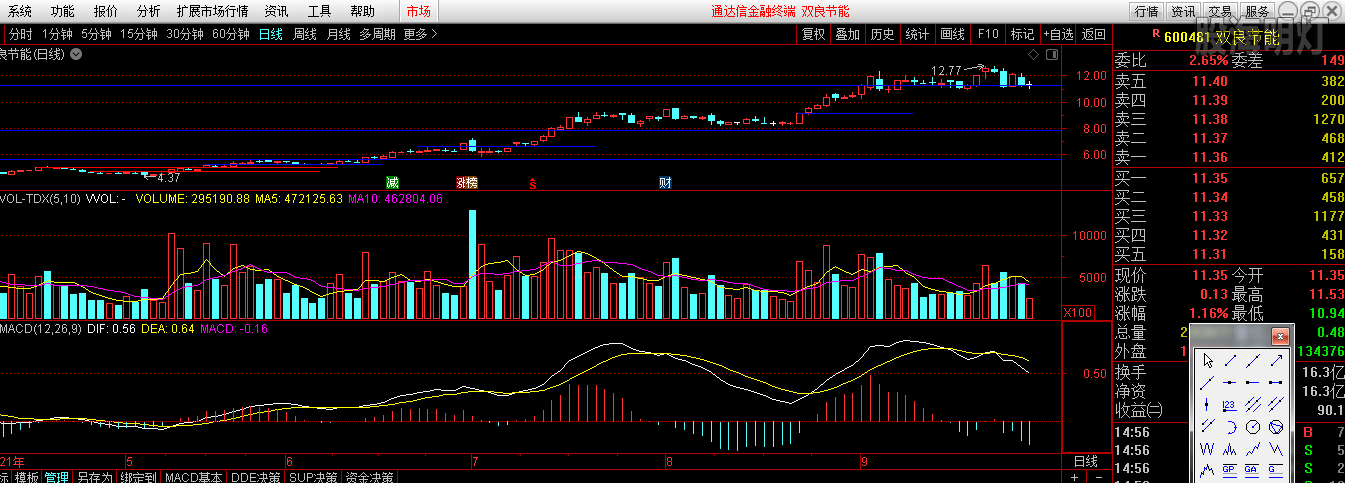
Task: Click the 另存为 save-as tab
Action: 95,477
